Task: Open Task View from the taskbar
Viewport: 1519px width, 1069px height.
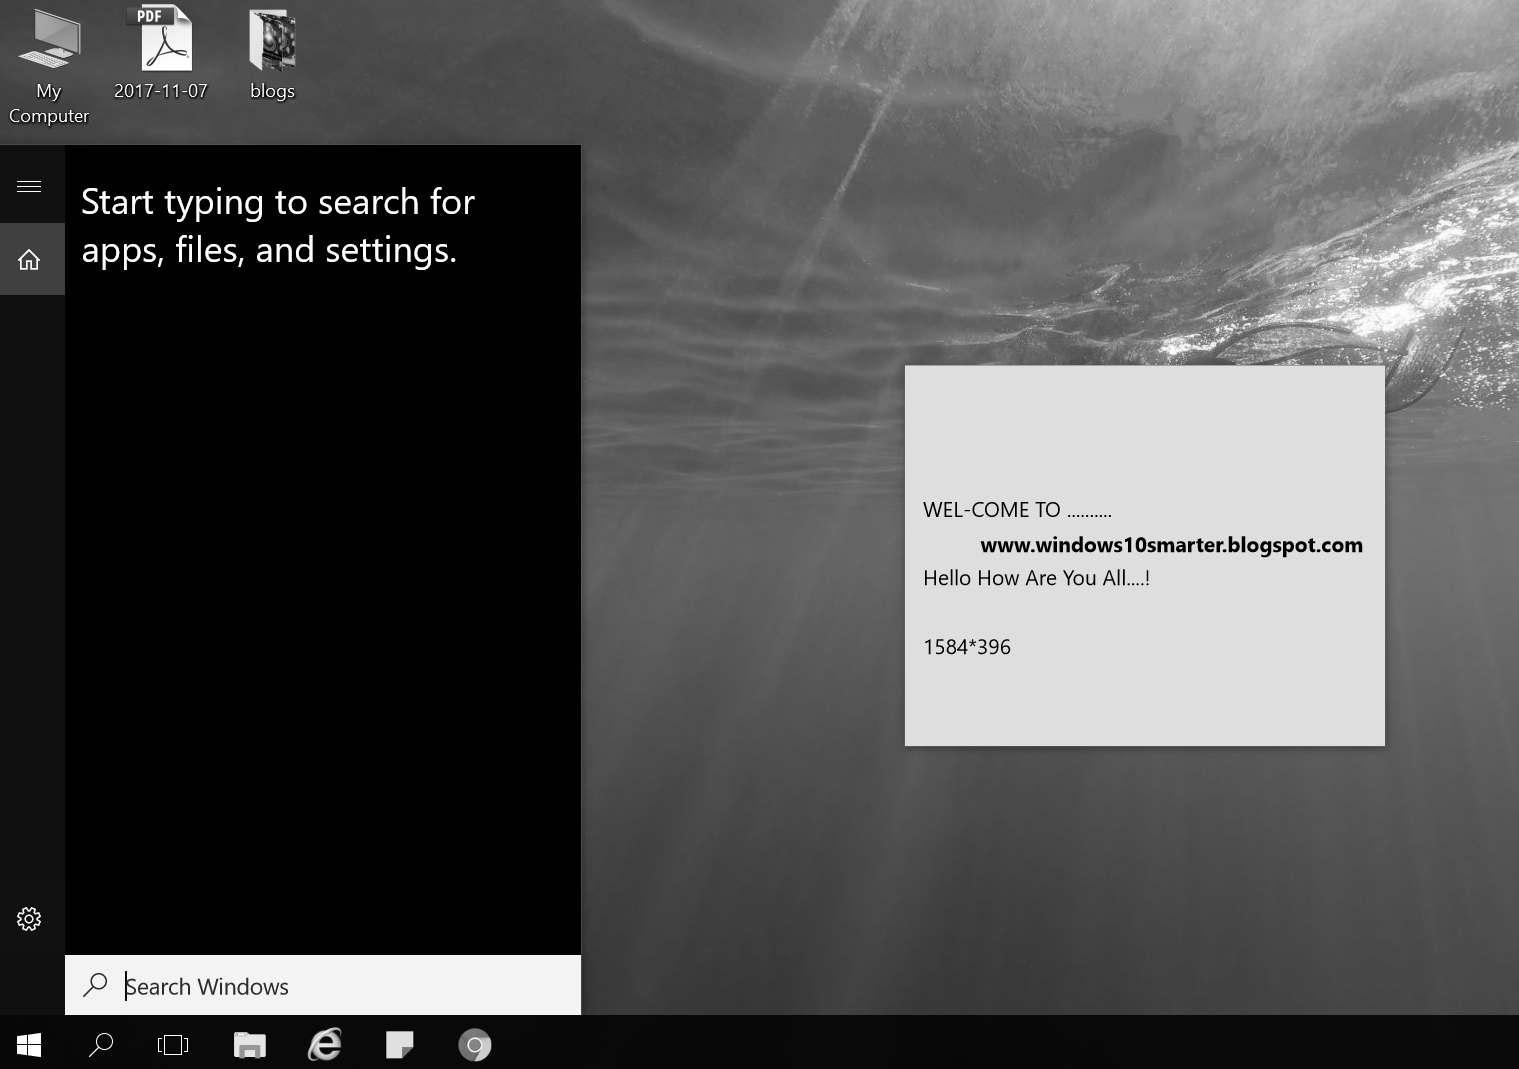Action: pyautogui.click(x=172, y=1044)
